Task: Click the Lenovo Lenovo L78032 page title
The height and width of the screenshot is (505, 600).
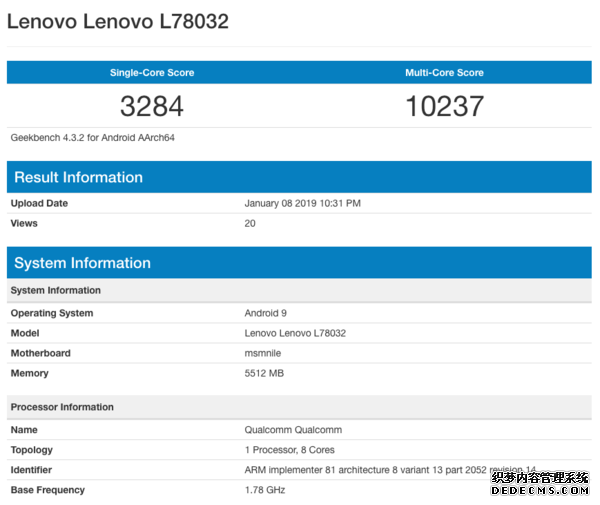Action: pos(118,21)
